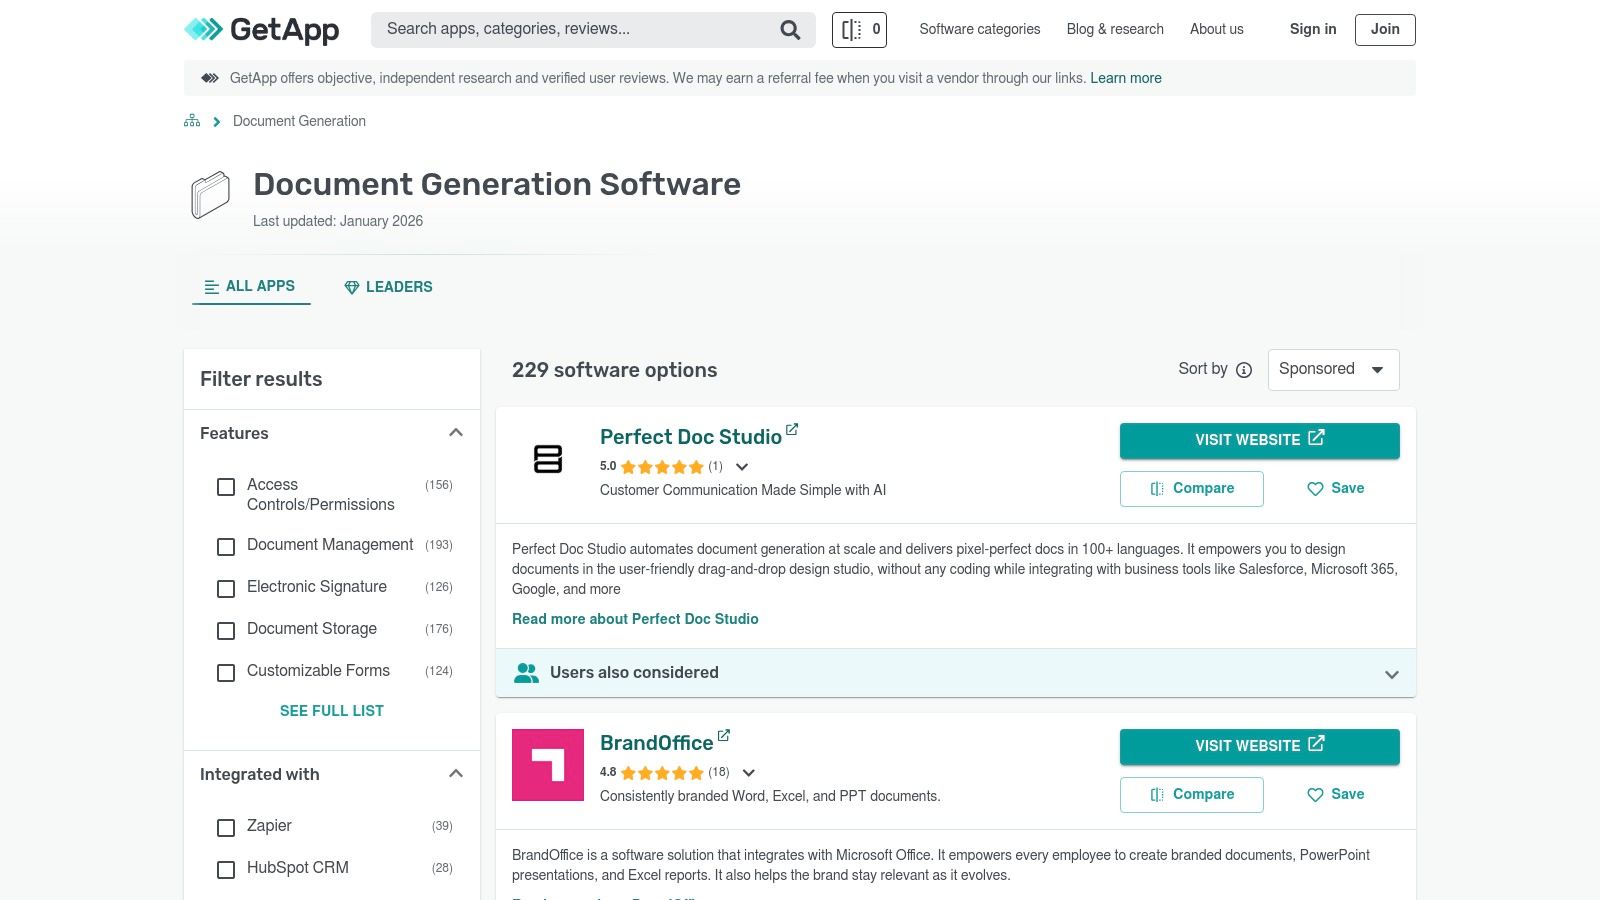Screen dimensions: 1600x900
Task: Collapse the Features filter section
Action: tap(456, 432)
